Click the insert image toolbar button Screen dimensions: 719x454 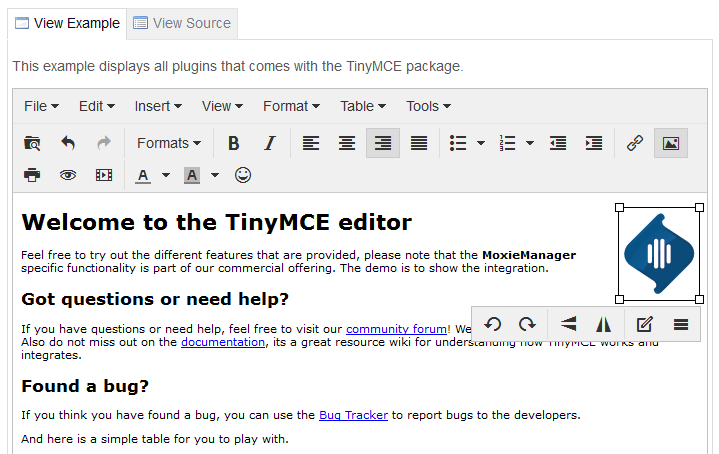[x=671, y=144]
